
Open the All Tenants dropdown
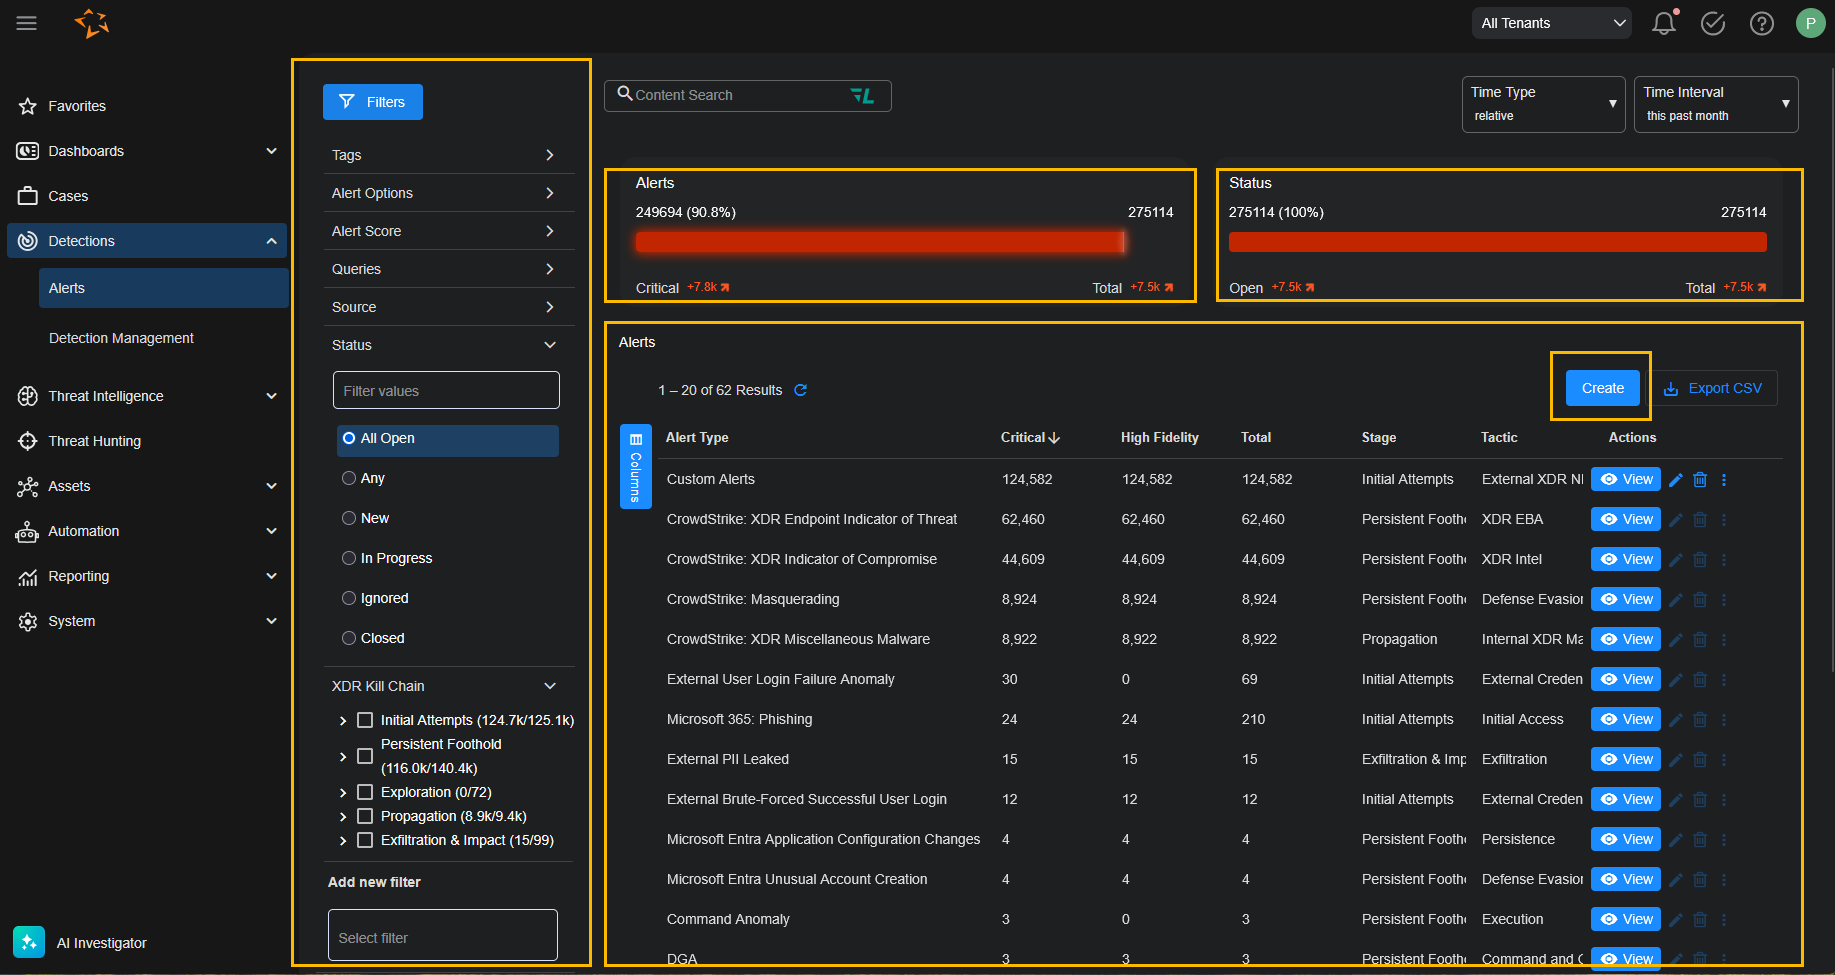1551,23
